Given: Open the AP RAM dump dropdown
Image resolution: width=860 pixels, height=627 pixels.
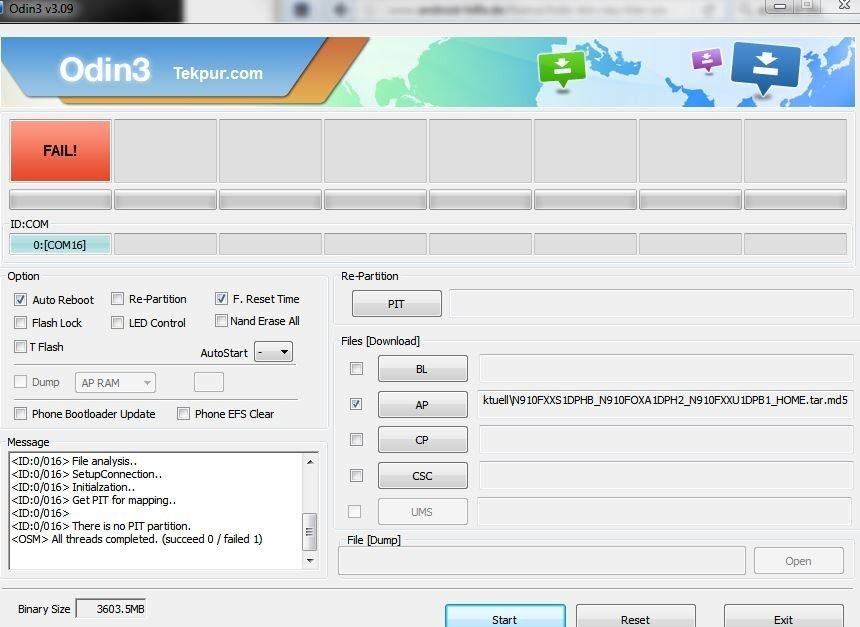Looking at the screenshot, I should tap(115, 382).
